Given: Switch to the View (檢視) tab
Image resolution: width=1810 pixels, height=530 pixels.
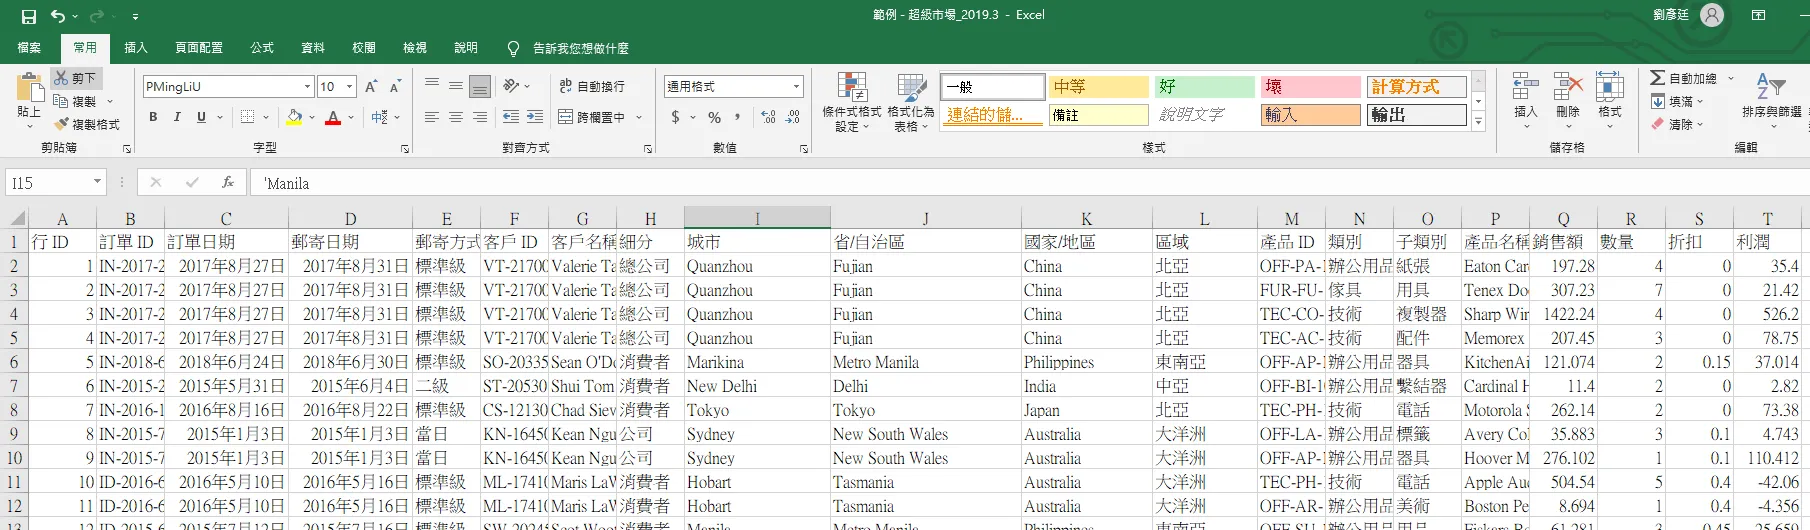Looking at the screenshot, I should click(x=415, y=47).
